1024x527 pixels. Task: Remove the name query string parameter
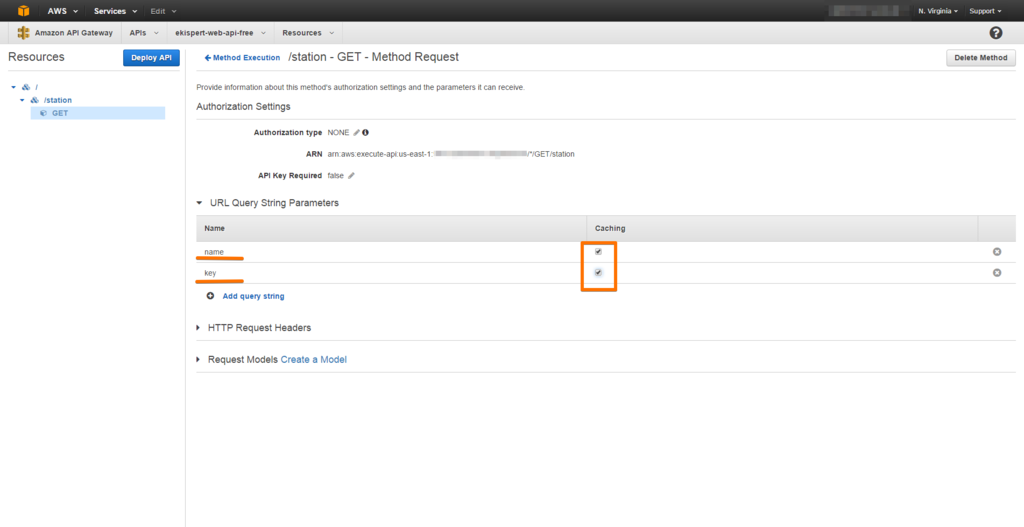[x=997, y=252]
